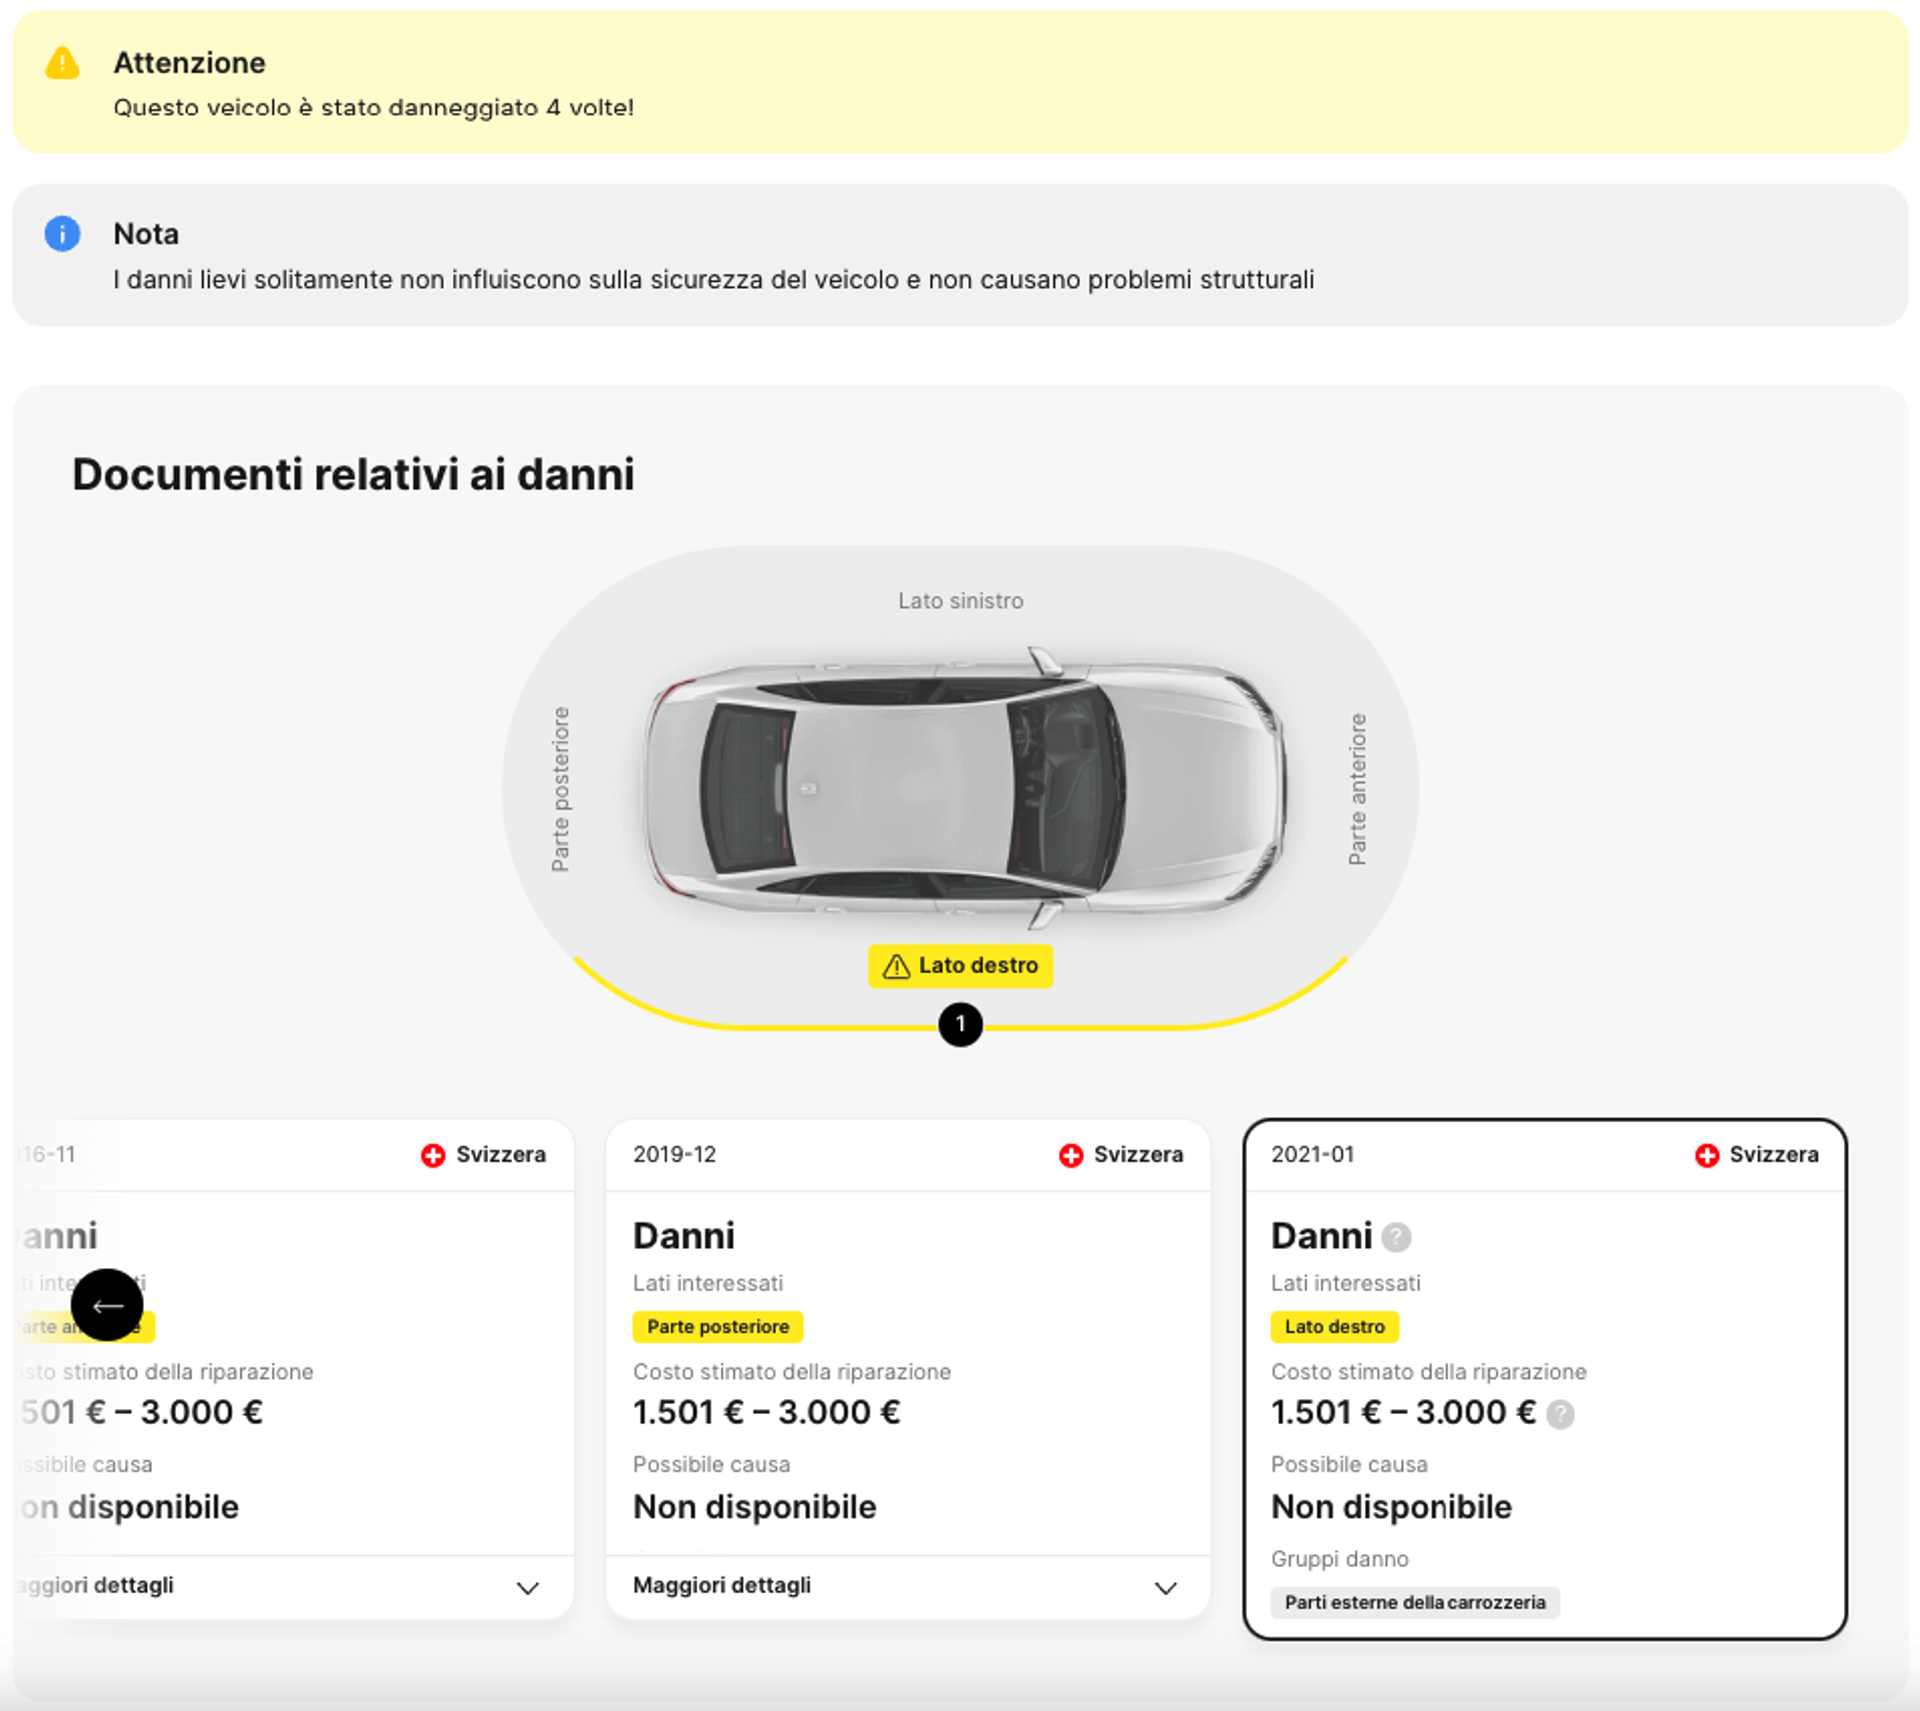The width and height of the screenshot is (1920, 1711).
Task: Click the 2021-01 date text
Action: point(1313,1154)
